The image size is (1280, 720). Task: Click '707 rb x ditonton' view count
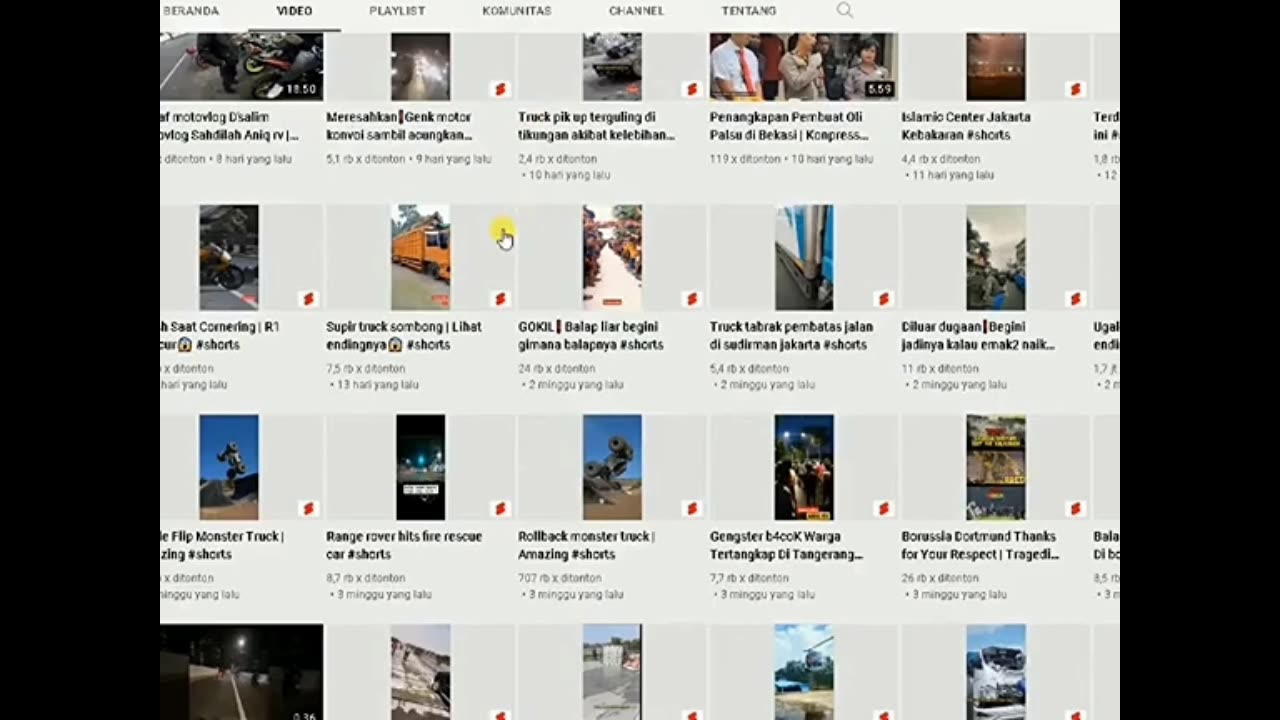pos(560,578)
